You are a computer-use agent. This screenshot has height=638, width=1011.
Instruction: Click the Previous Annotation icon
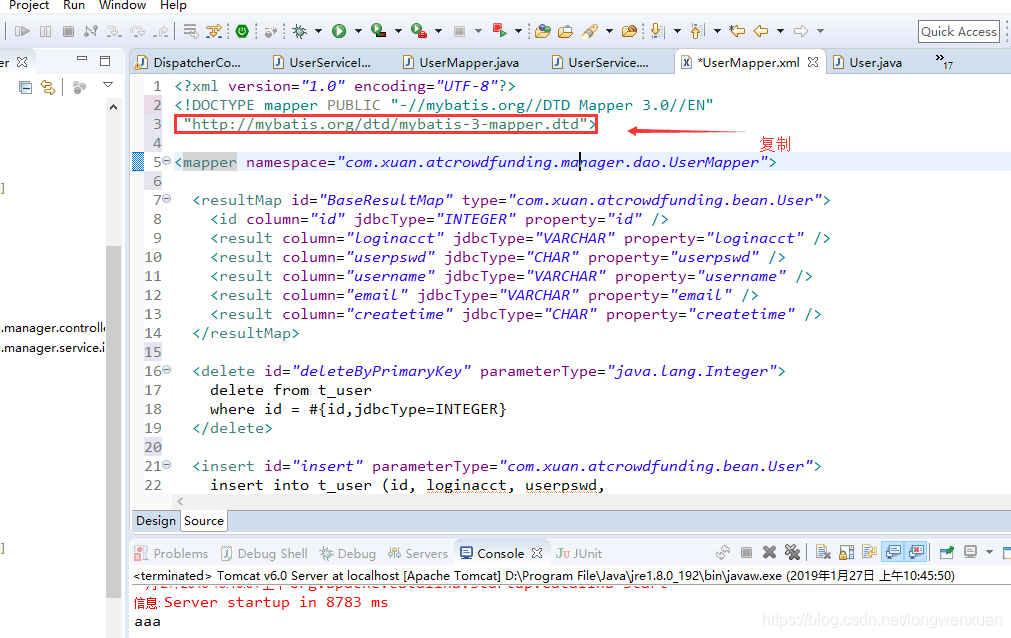pos(697,31)
